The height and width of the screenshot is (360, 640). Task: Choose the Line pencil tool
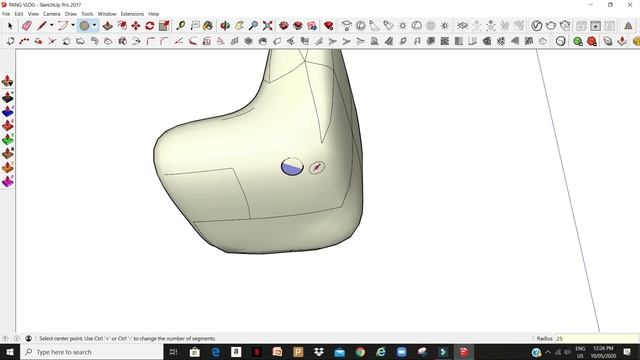[42, 26]
